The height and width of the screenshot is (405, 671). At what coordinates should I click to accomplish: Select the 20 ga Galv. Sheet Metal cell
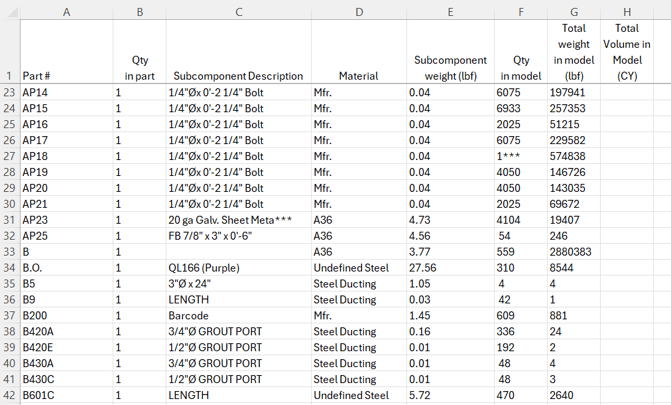click(x=239, y=220)
